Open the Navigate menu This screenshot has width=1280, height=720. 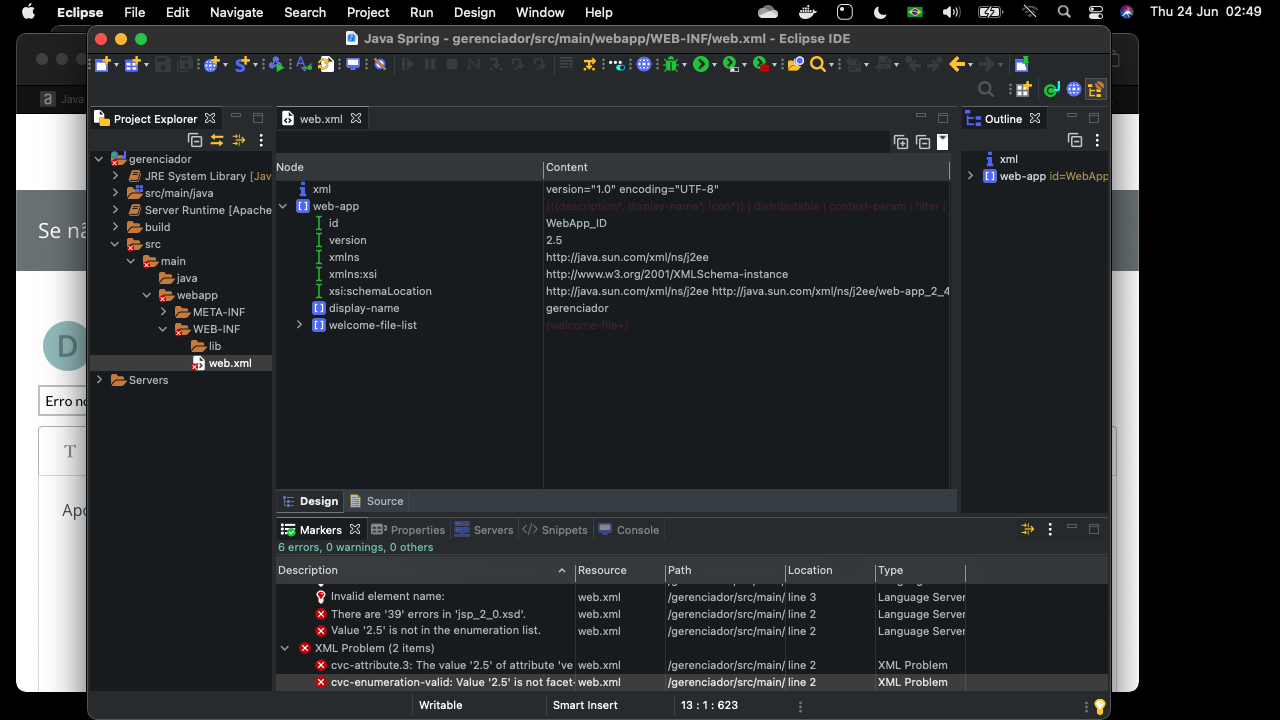[237, 12]
